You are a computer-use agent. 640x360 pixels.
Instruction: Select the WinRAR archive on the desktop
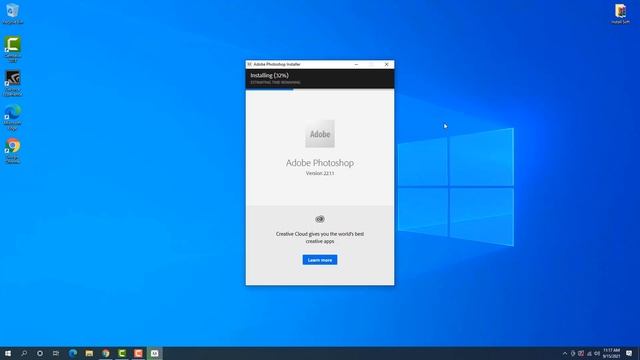coord(620,13)
